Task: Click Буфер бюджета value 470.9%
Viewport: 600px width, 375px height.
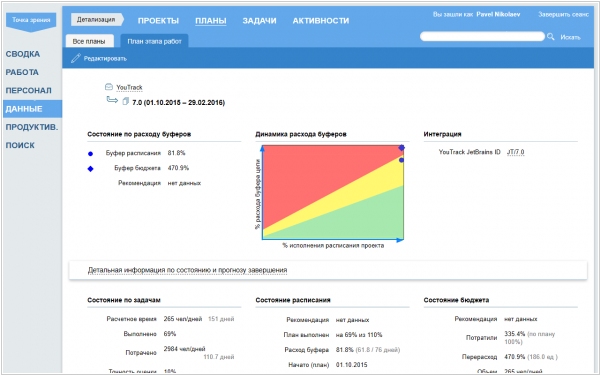Action: click(178, 168)
